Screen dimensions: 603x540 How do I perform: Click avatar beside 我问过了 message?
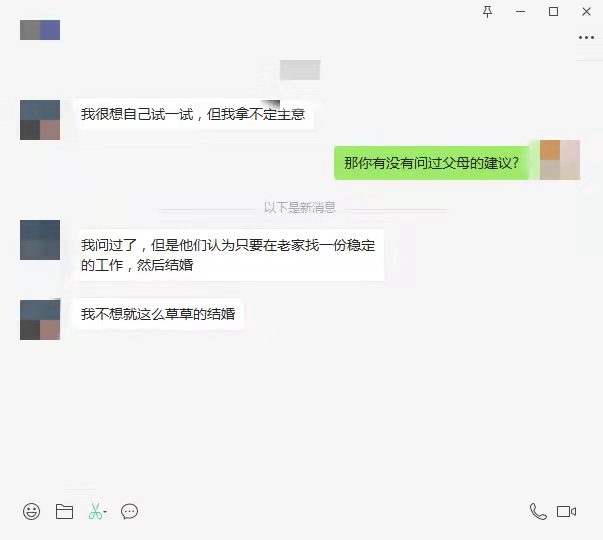(x=40, y=240)
